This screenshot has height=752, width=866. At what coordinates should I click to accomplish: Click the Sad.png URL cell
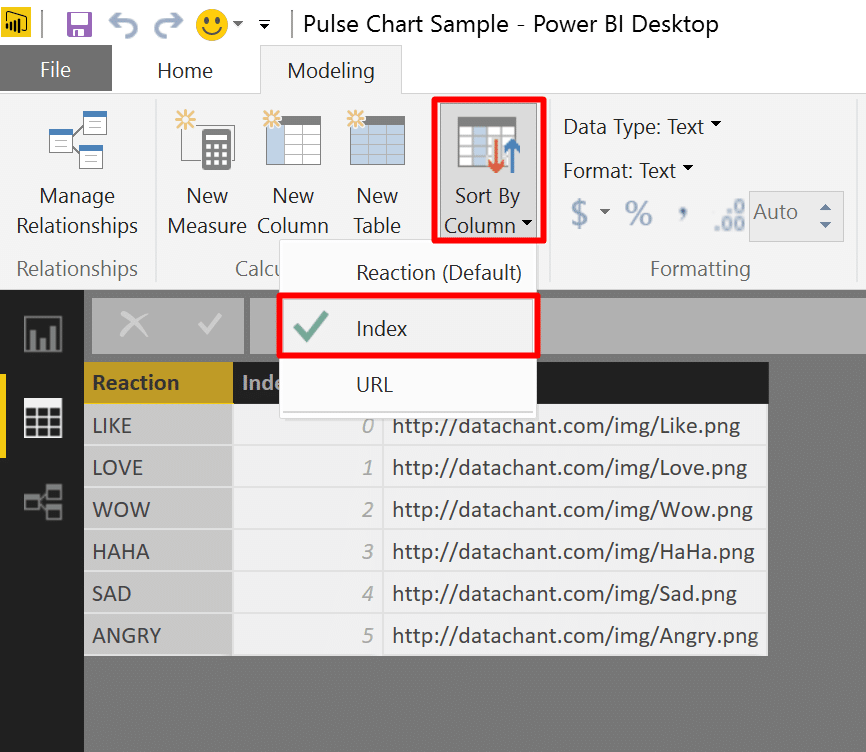(x=575, y=594)
